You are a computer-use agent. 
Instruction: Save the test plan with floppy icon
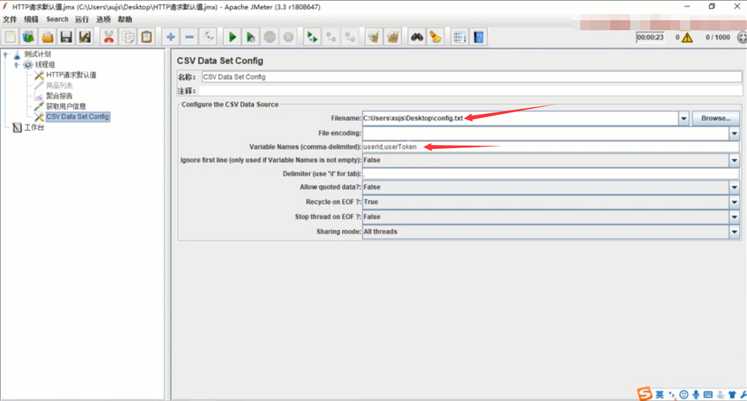coord(66,37)
